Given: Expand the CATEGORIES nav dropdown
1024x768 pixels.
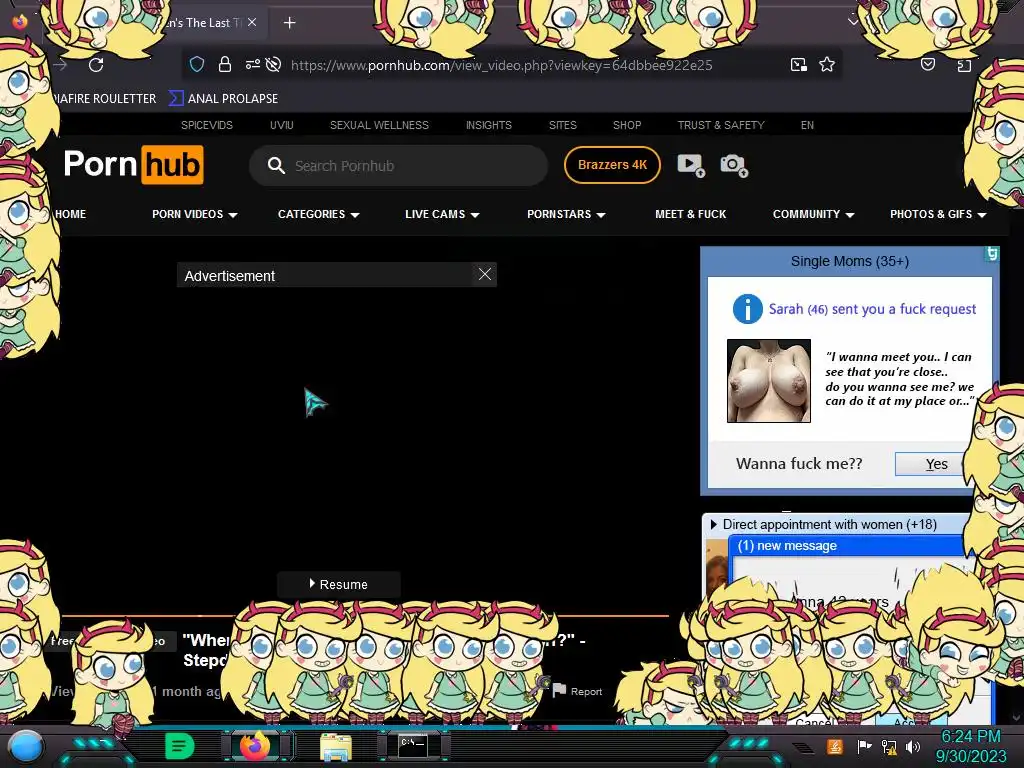Looking at the screenshot, I should click(x=319, y=214).
